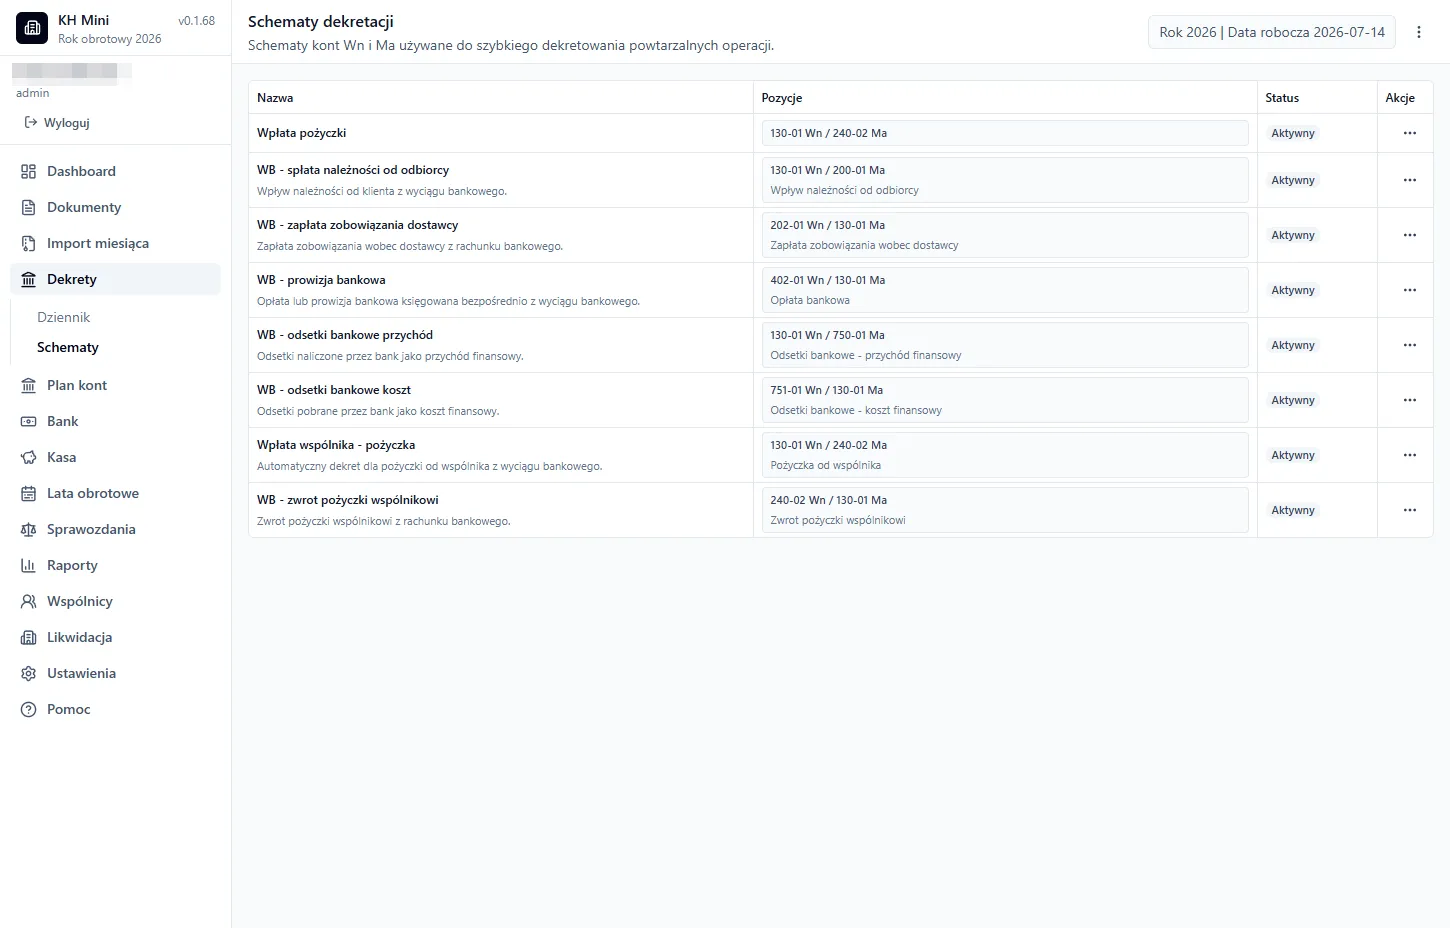Go to Raporty
Screen dimensions: 1450x928
[x=115, y=565]
